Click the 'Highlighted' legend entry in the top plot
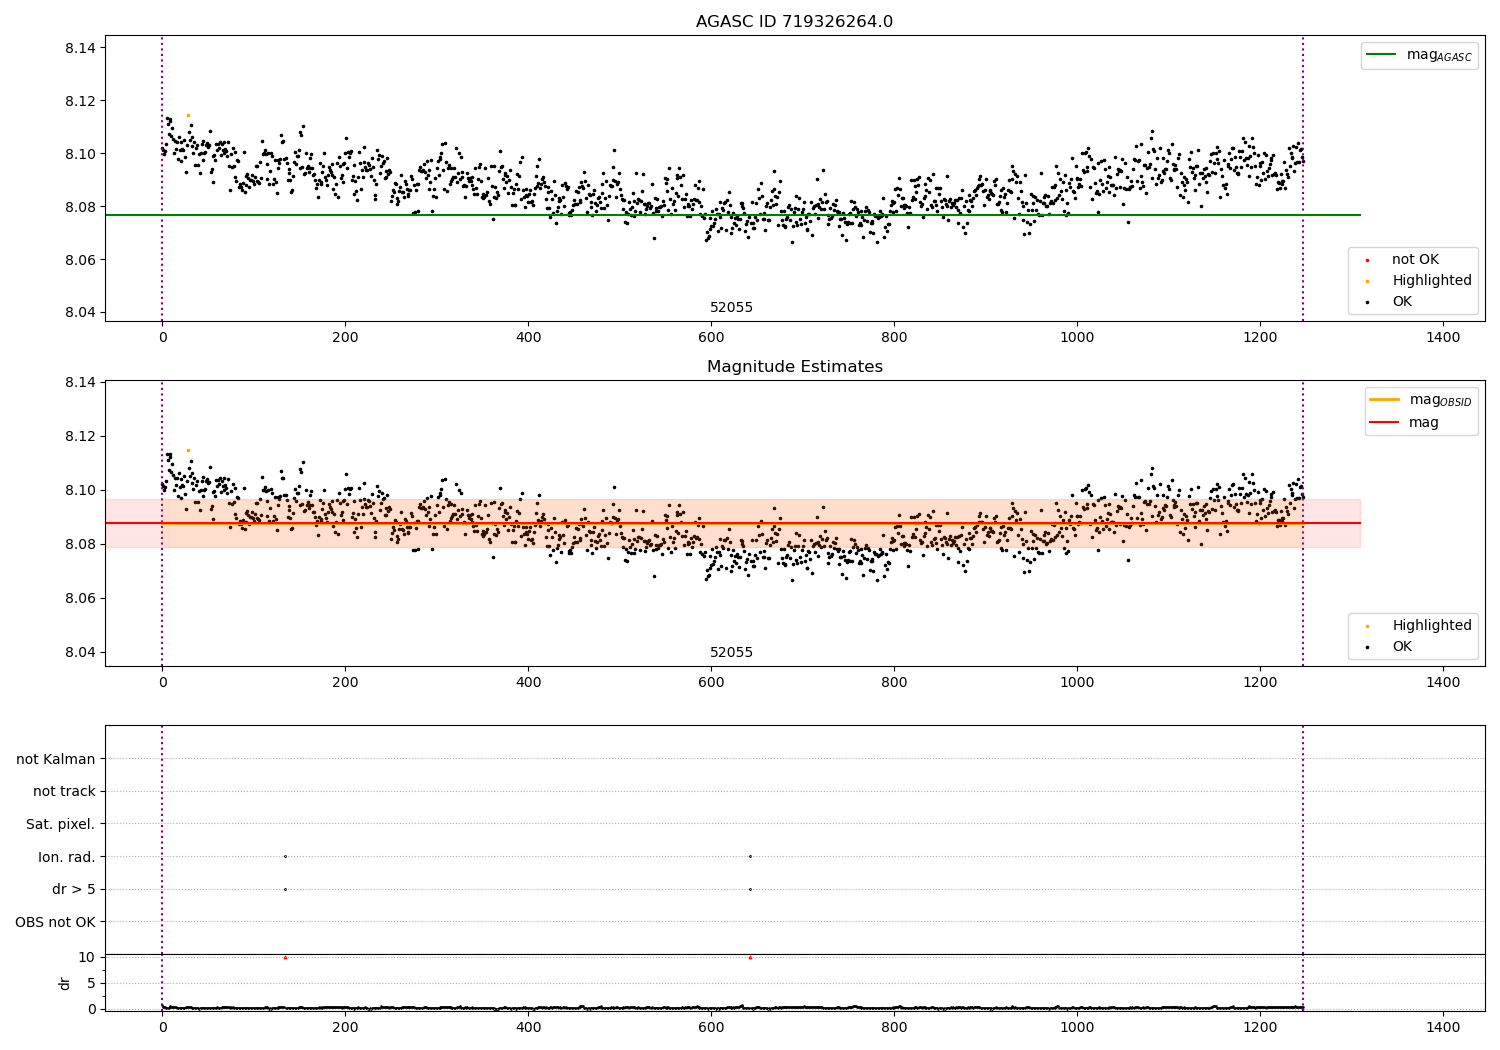Image resolution: width=1500 pixels, height=1050 pixels. 1419,281
